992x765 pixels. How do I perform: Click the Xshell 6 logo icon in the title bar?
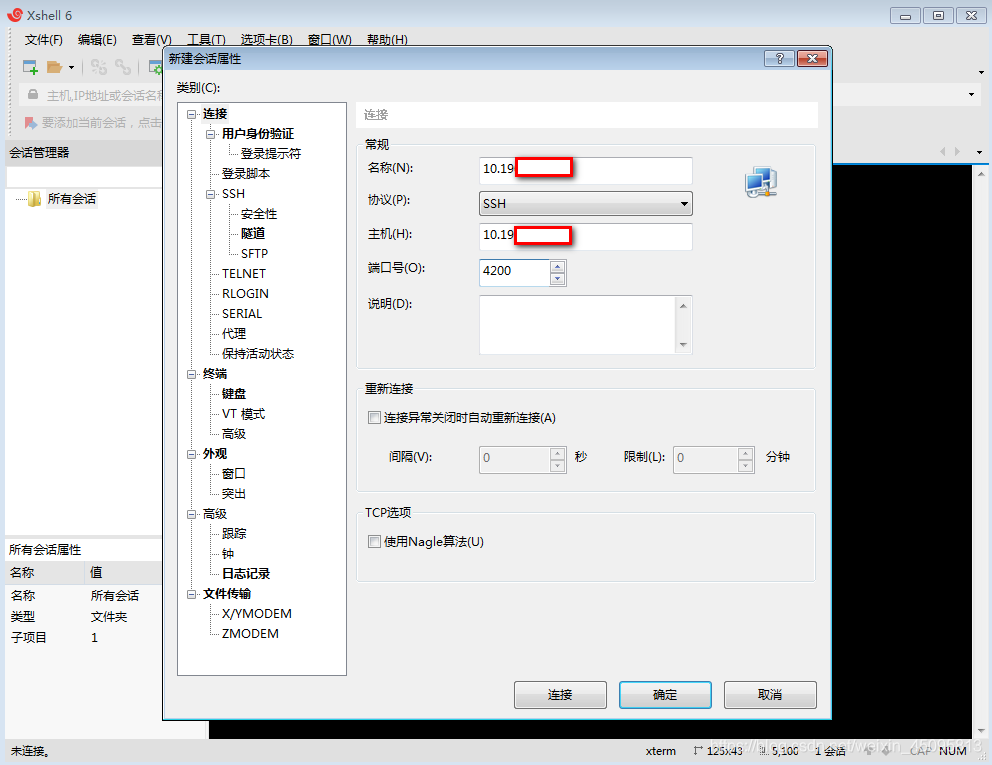point(15,15)
